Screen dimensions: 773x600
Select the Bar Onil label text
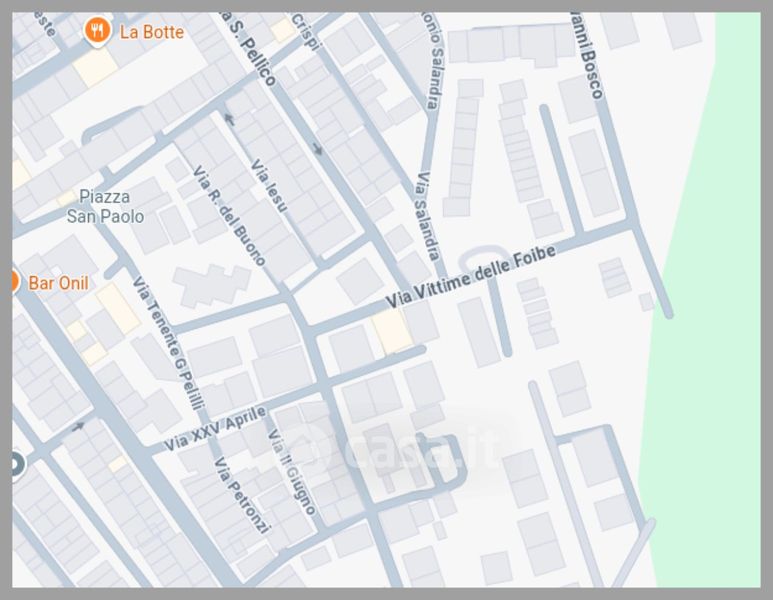[x=58, y=283]
